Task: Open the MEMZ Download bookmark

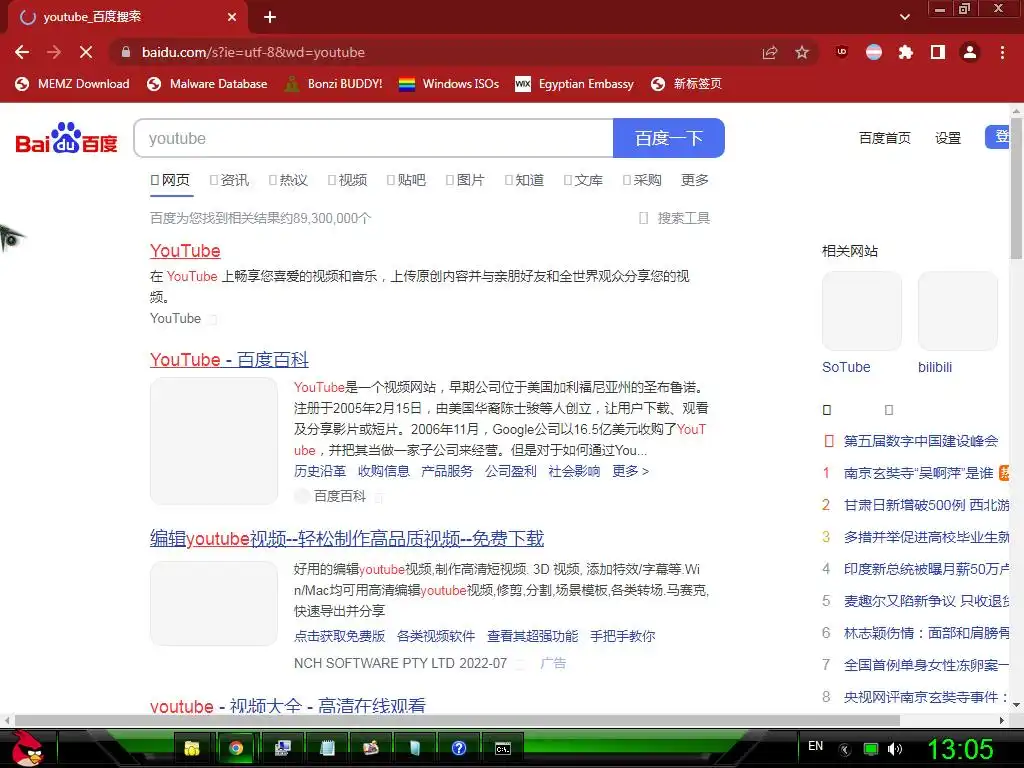Action: (72, 84)
